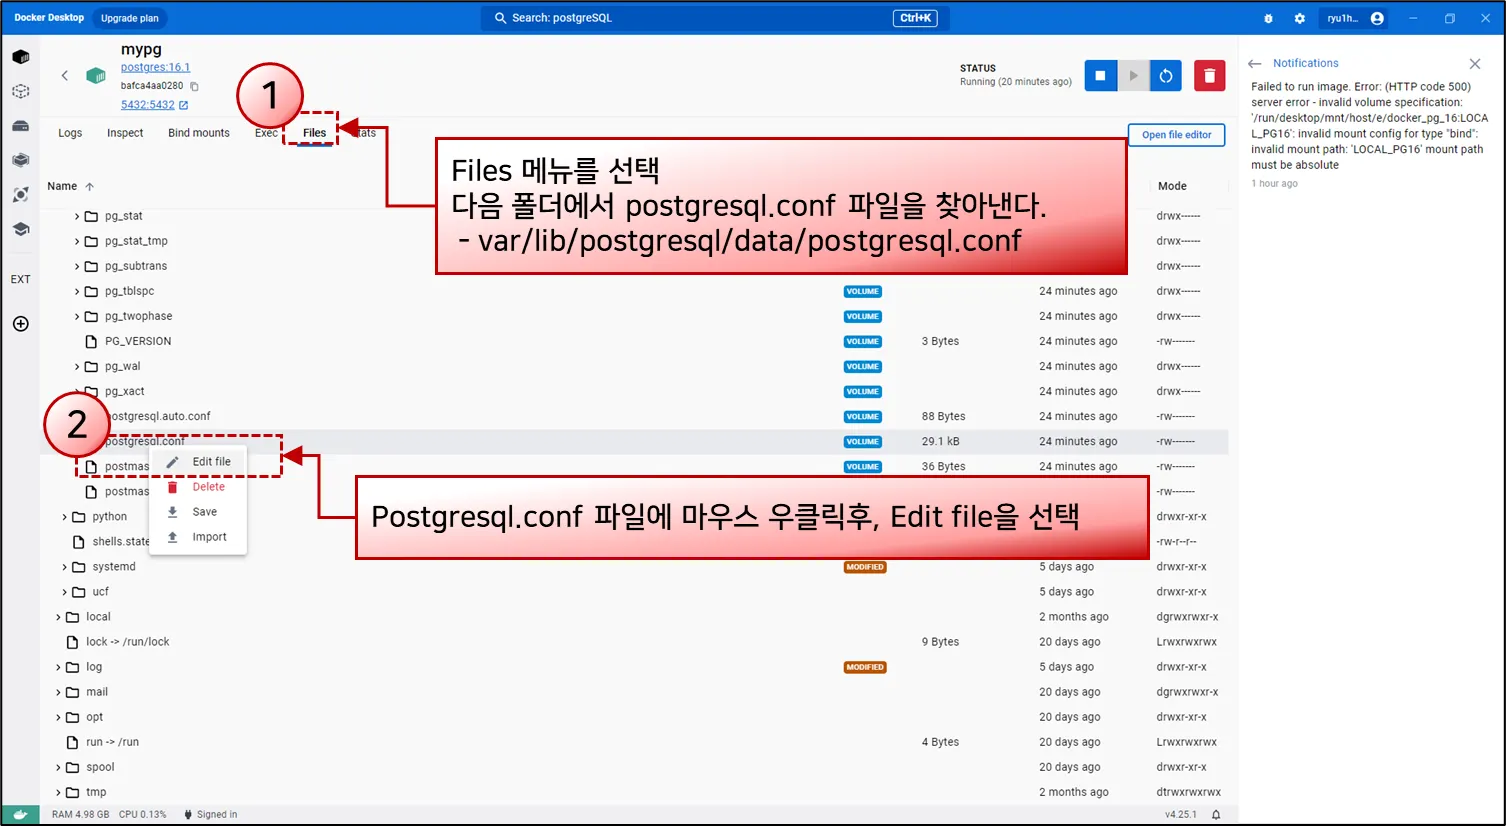
Task: Open the troubleshoot bug icon
Action: point(1268,18)
